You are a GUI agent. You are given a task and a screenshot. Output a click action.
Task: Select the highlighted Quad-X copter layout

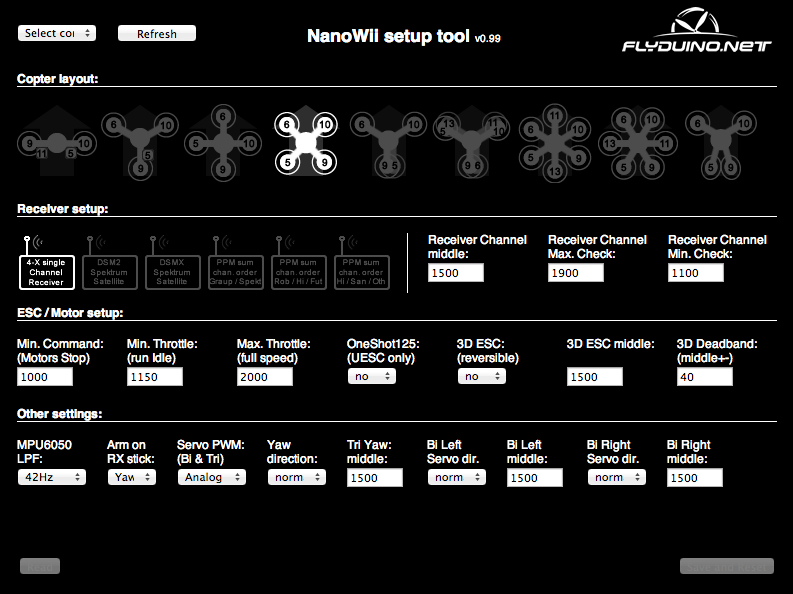point(305,143)
